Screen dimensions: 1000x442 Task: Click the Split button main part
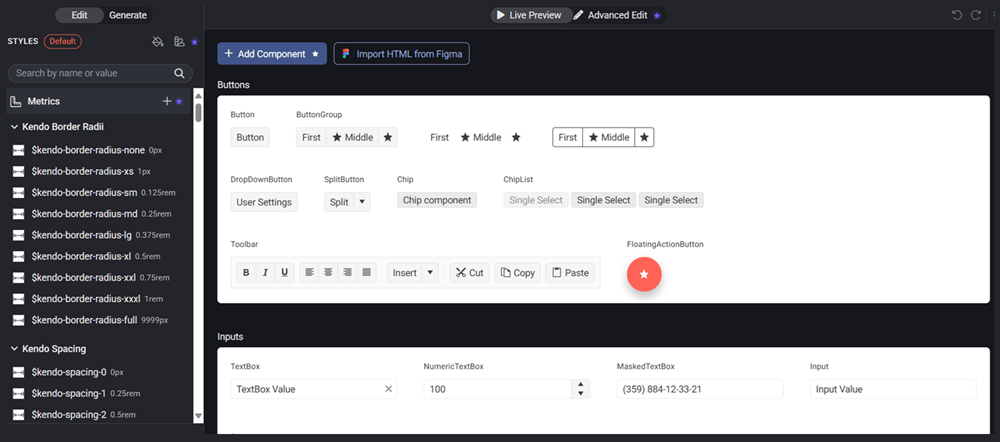(339, 202)
